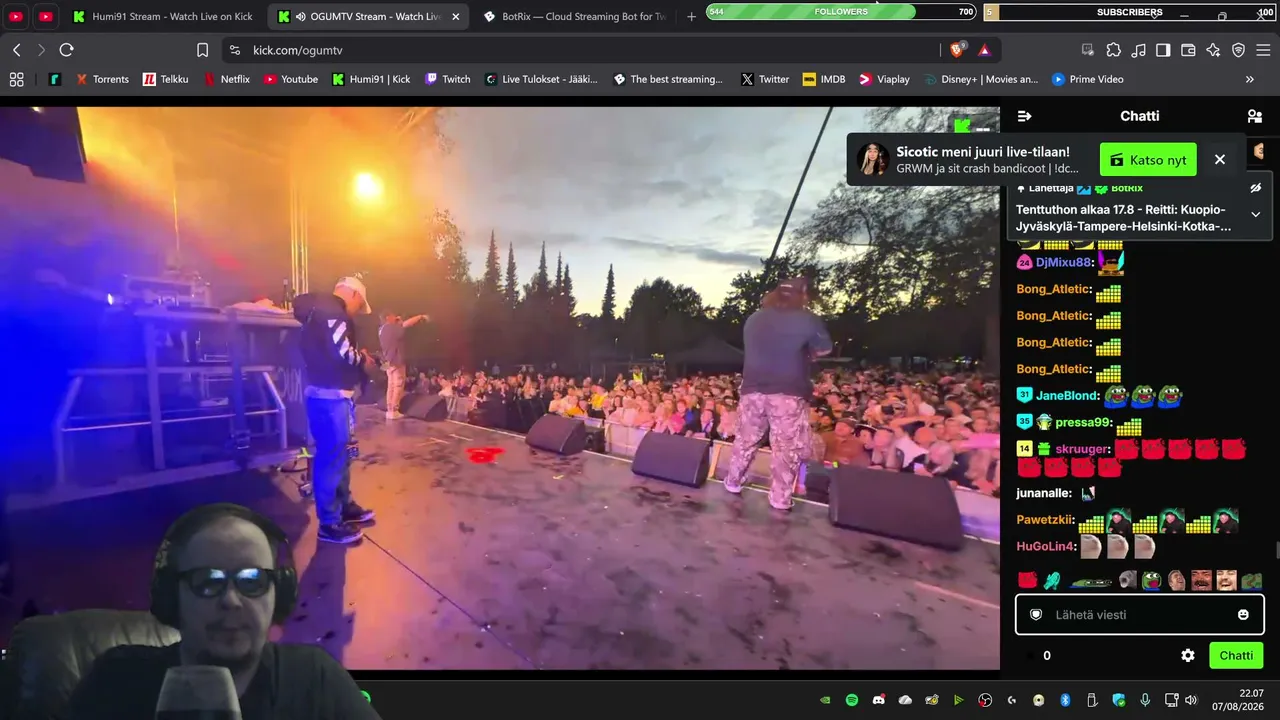Viewport: 1280px width, 720px height.
Task: Expand the pinned Tenttuthon message
Action: [x=1256, y=214]
